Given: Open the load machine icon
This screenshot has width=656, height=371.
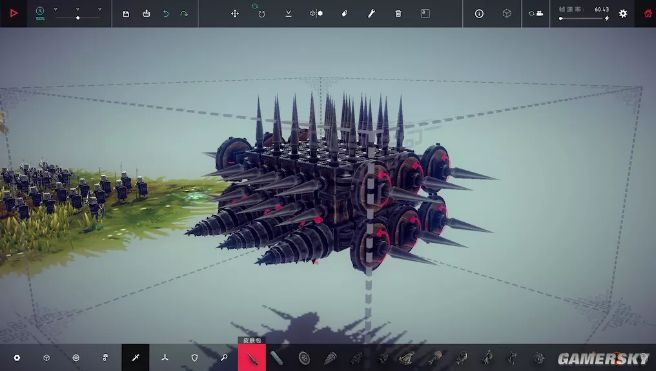Looking at the screenshot, I should pos(146,14).
